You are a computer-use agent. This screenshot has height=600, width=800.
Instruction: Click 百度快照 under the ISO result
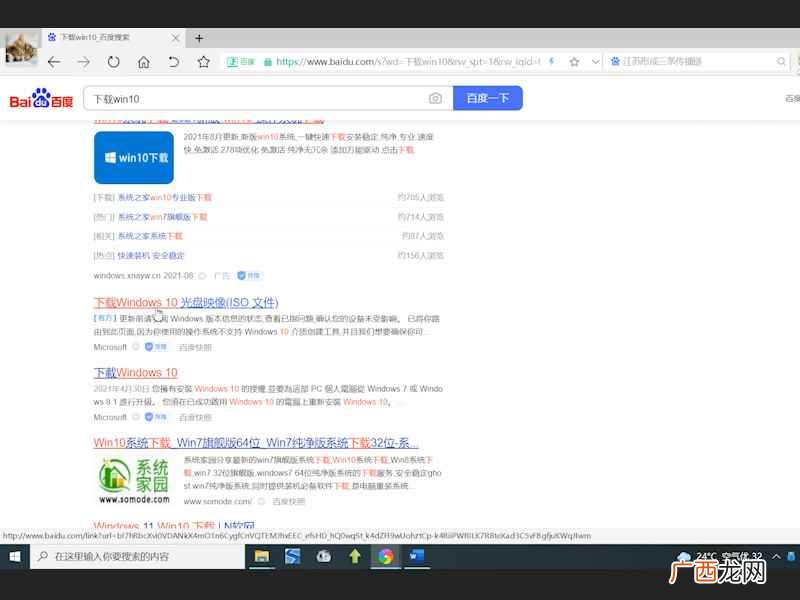pyautogui.click(x=195, y=347)
